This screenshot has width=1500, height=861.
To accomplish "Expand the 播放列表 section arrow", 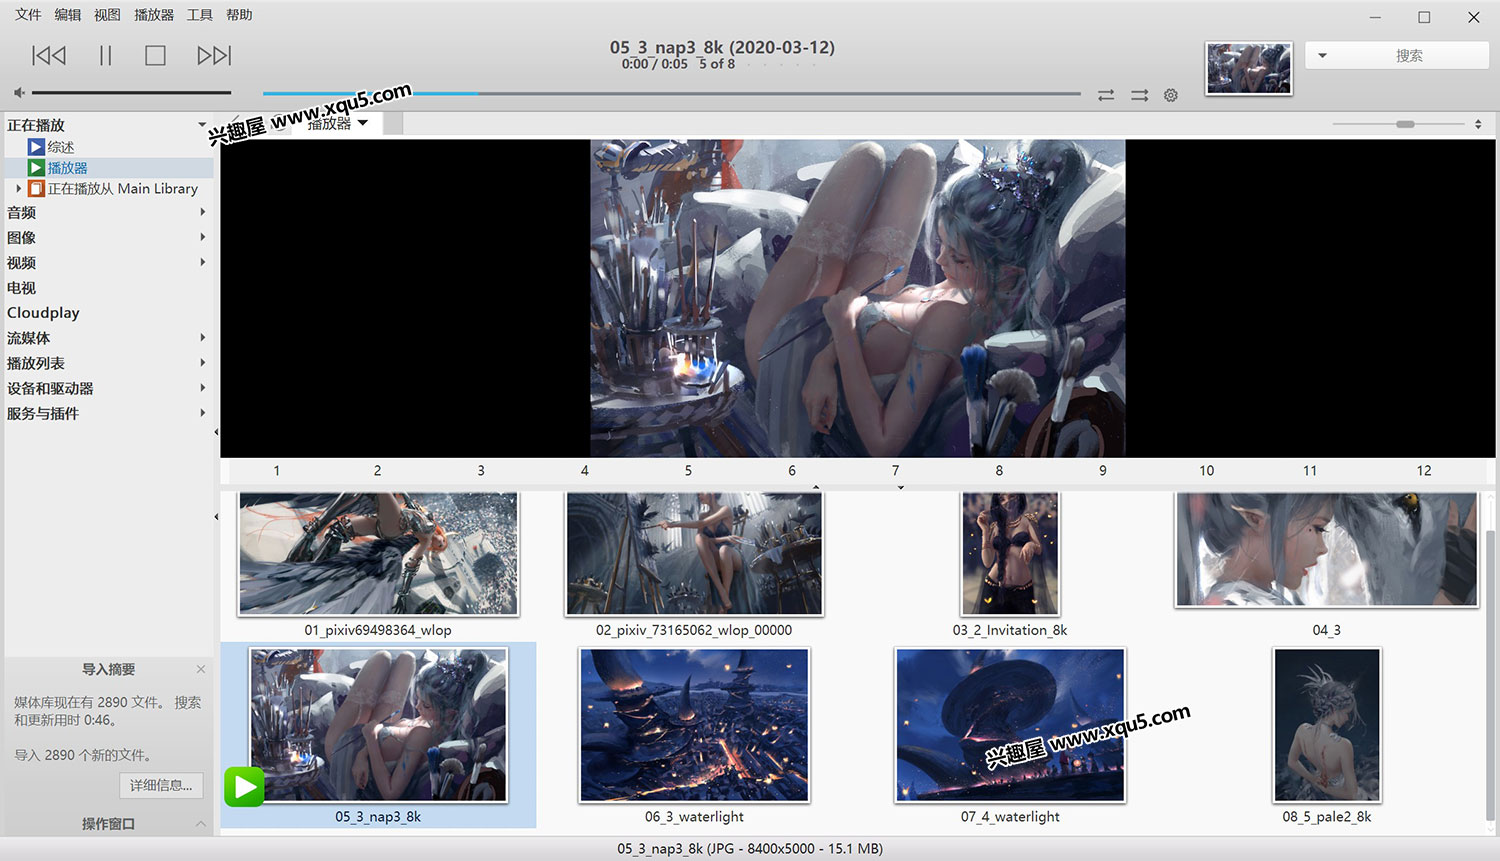I will 202,363.
